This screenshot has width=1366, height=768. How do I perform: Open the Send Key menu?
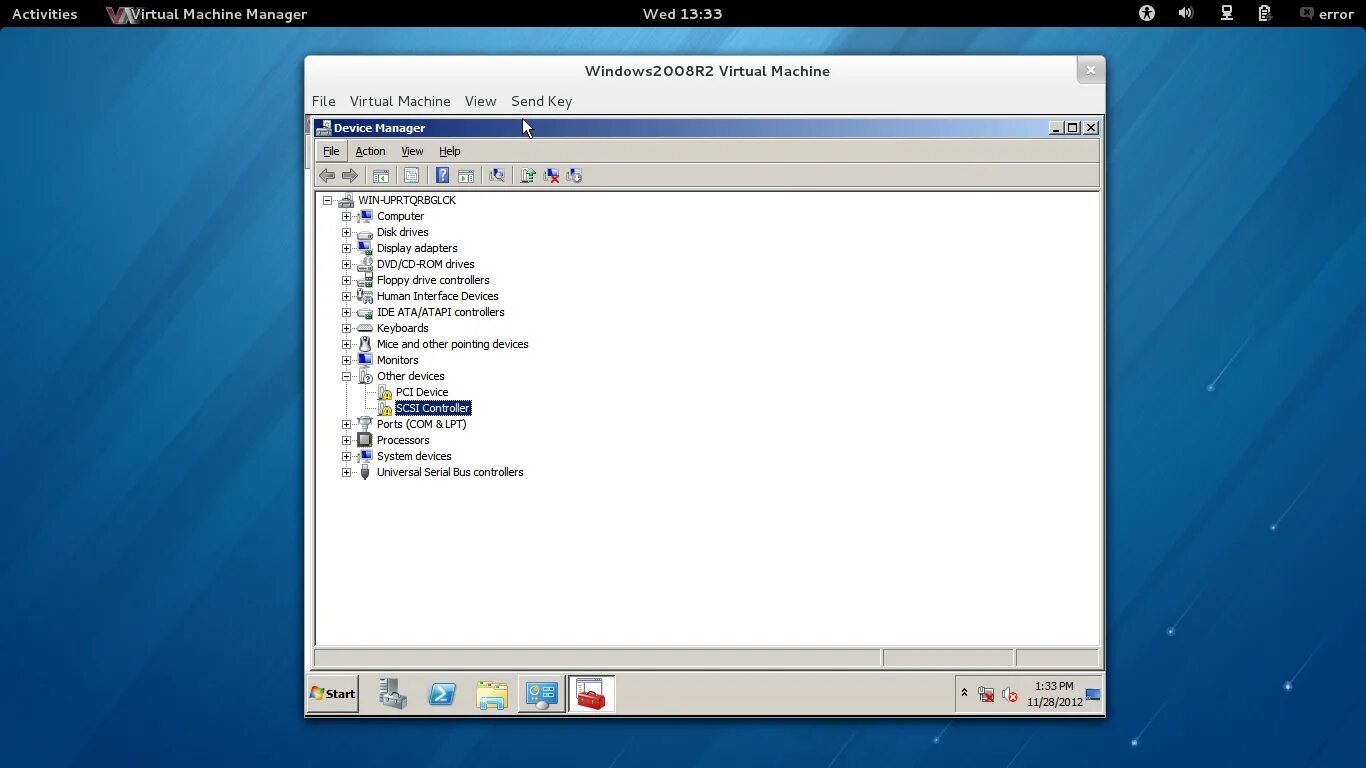pyautogui.click(x=541, y=101)
